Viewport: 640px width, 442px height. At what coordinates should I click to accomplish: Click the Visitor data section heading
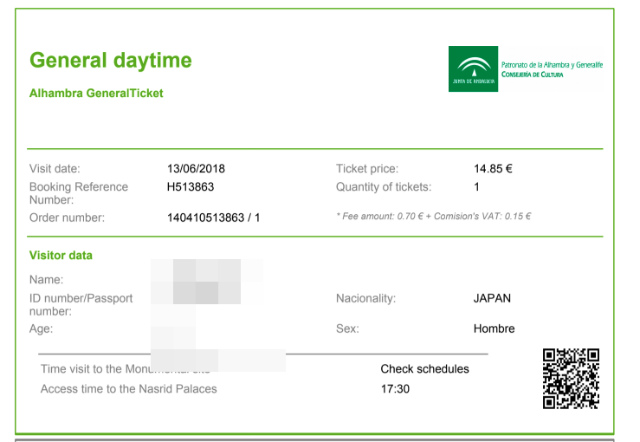point(61,255)
